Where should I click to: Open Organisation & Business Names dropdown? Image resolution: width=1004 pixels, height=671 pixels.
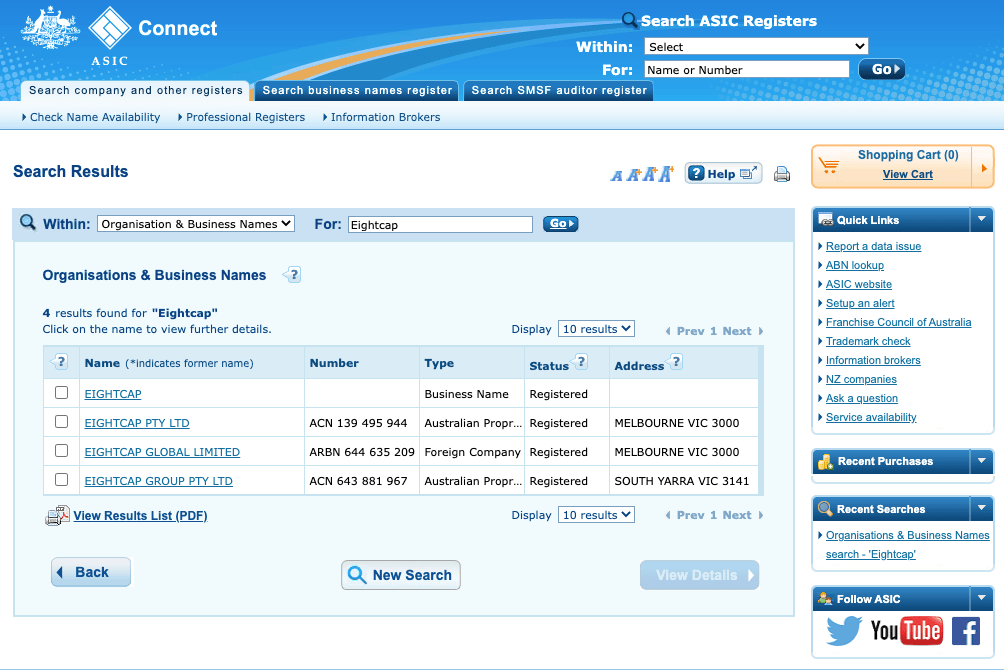[x=196, y=224]
